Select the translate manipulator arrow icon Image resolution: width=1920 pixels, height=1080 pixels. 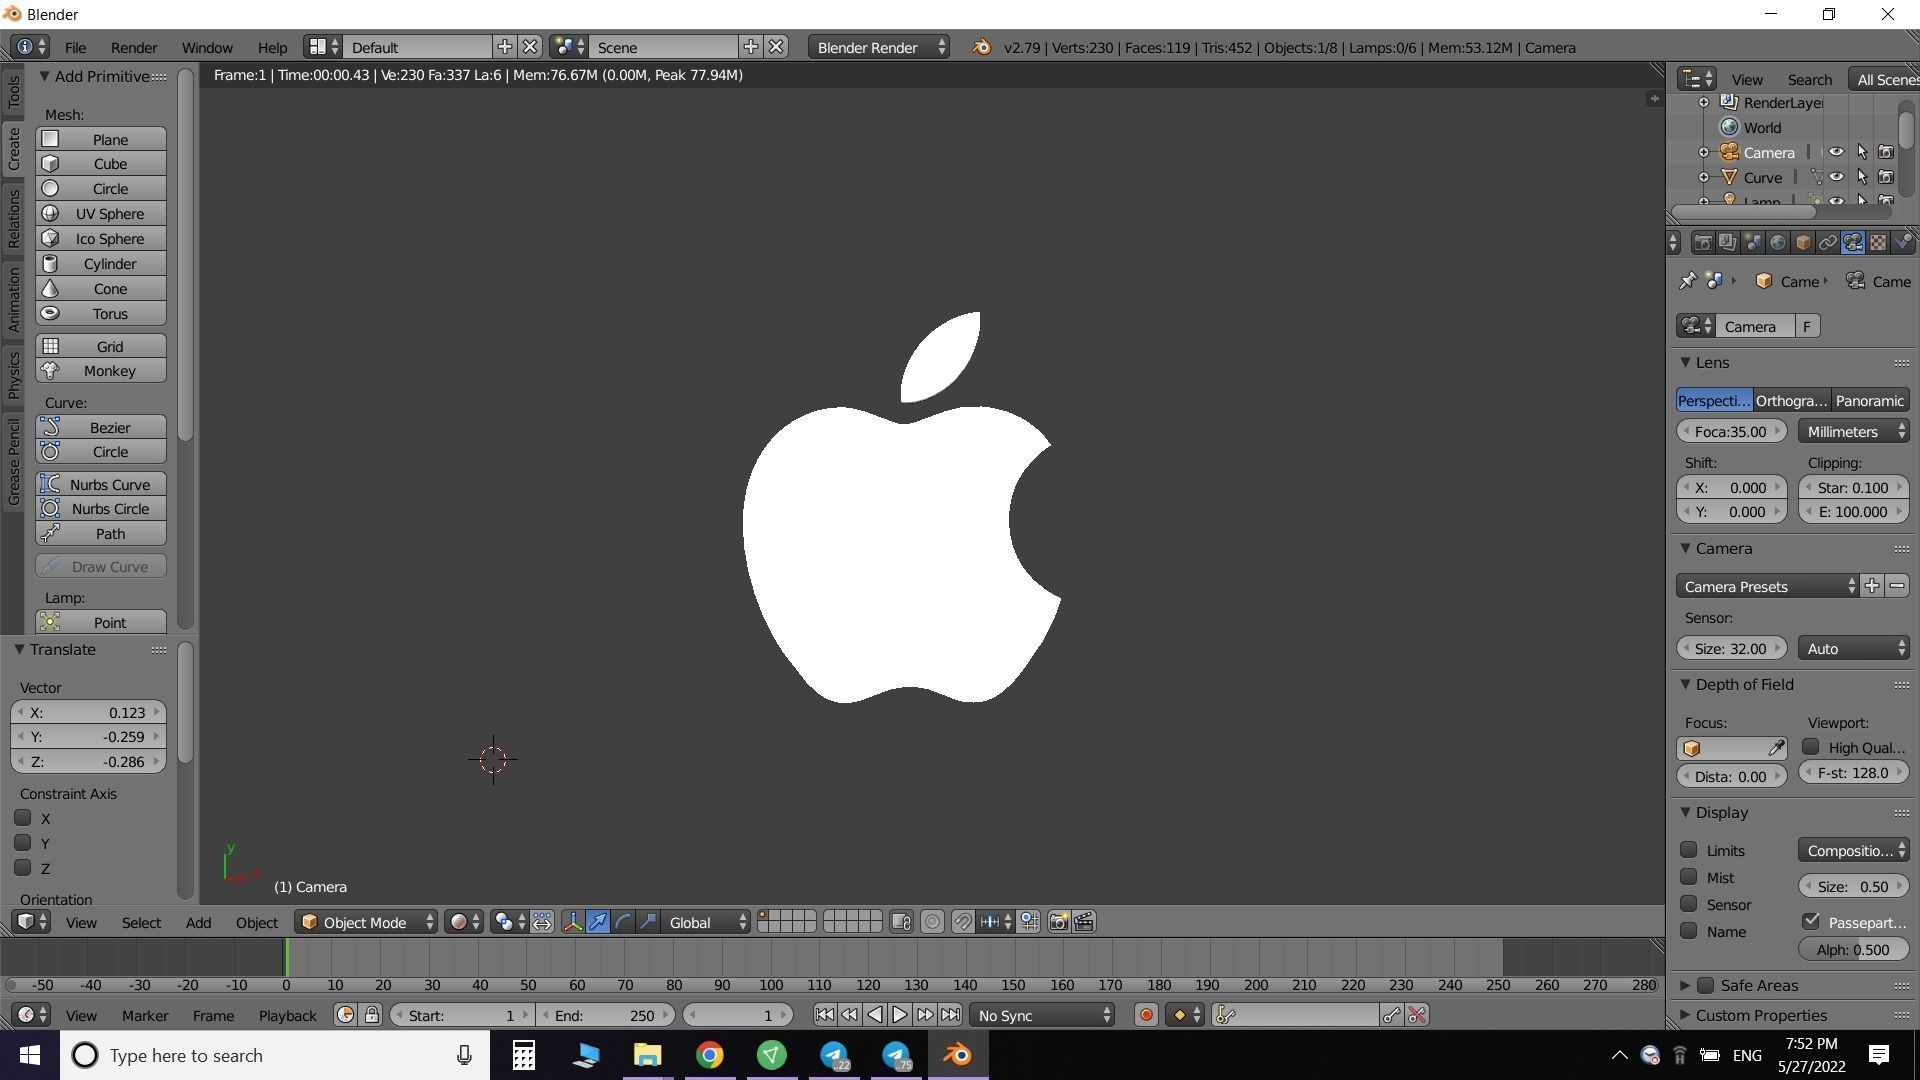pyautogui.click(x=598, y=922)
